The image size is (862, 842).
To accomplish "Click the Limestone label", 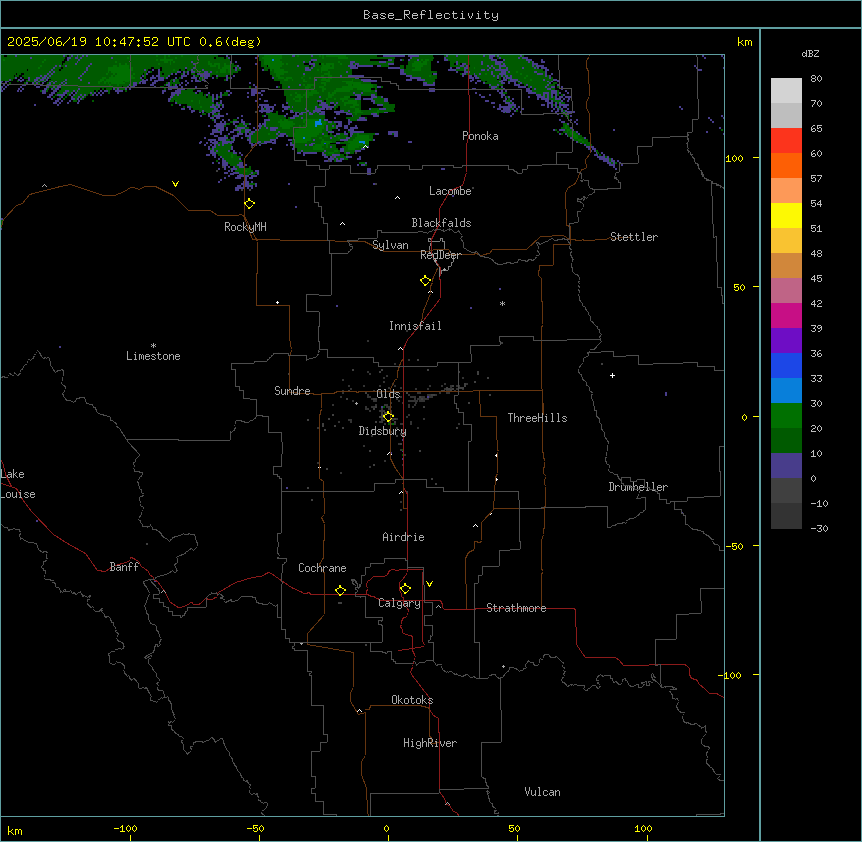I will (x=153, y=356).
